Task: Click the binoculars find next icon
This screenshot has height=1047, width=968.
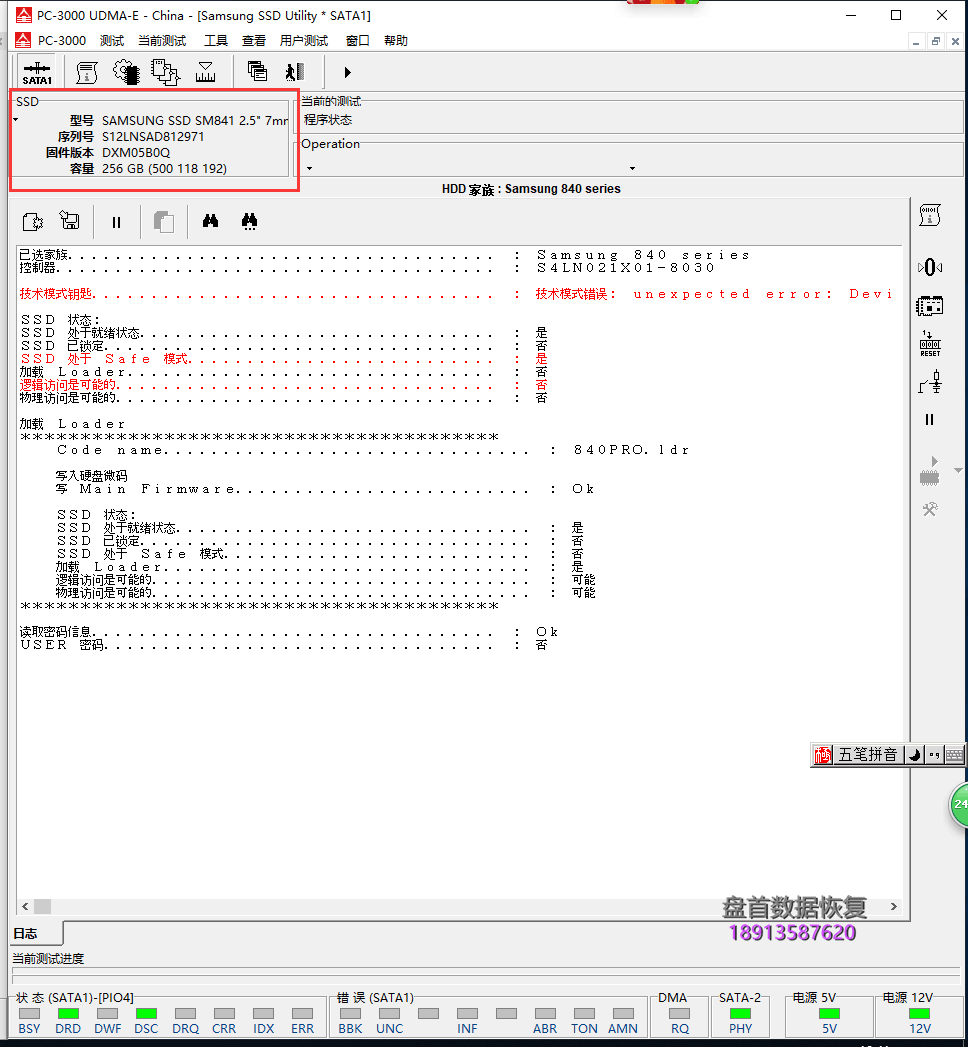Action: 250,221
